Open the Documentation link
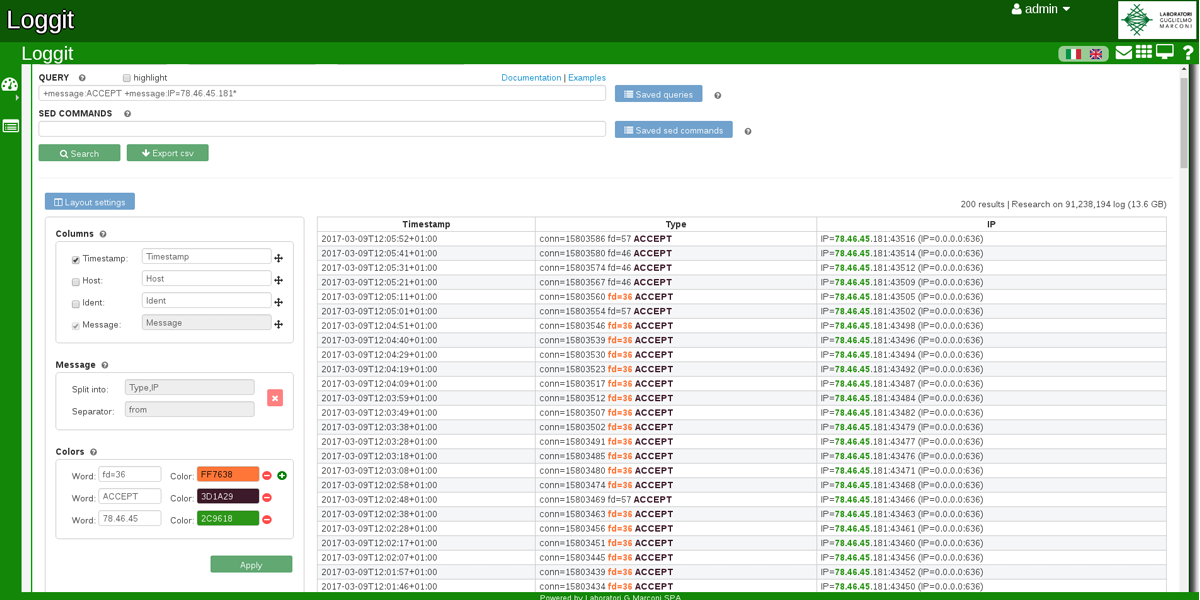This screenshot has height=600, width=1200. pos(531,78)
